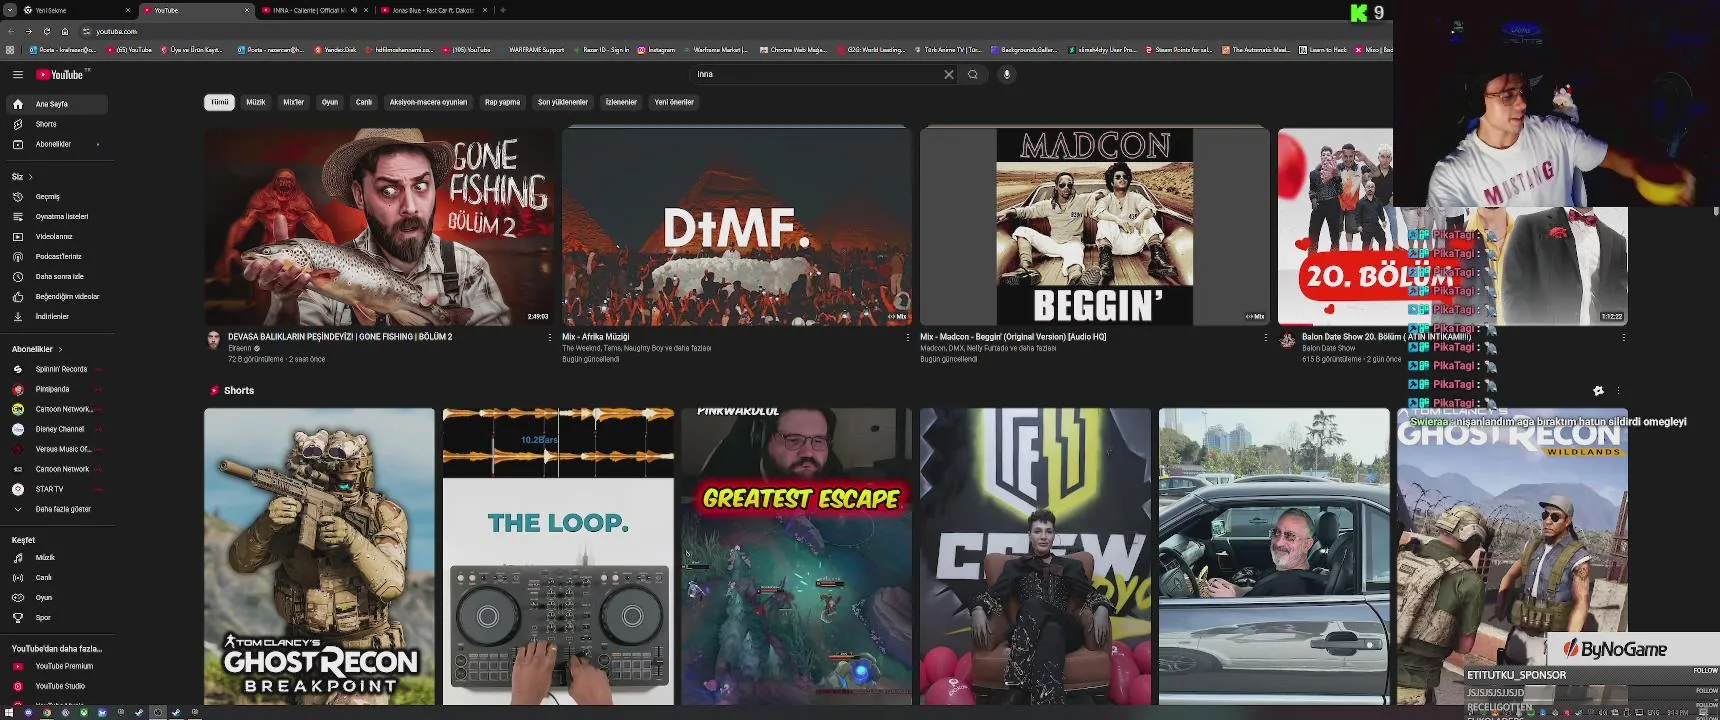
Task: Open Versus Music subscription channel
Action: click(56, 449)
